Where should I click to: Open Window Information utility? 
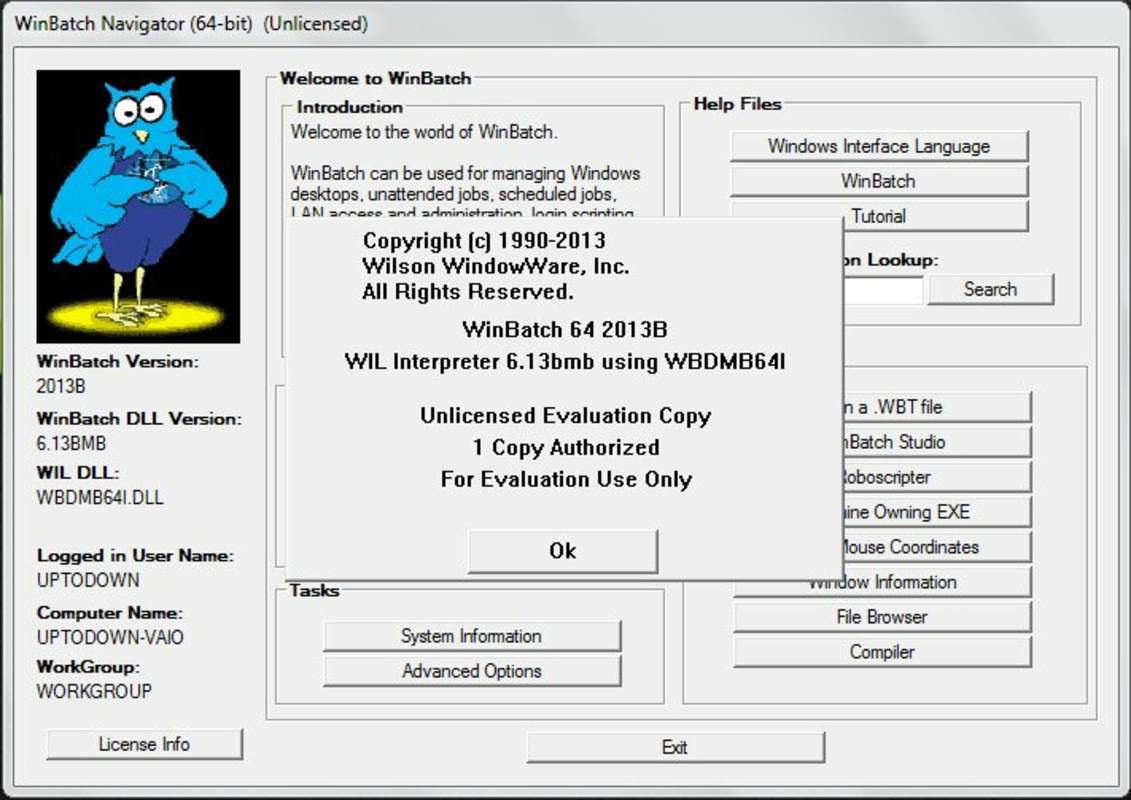point(882,583)
